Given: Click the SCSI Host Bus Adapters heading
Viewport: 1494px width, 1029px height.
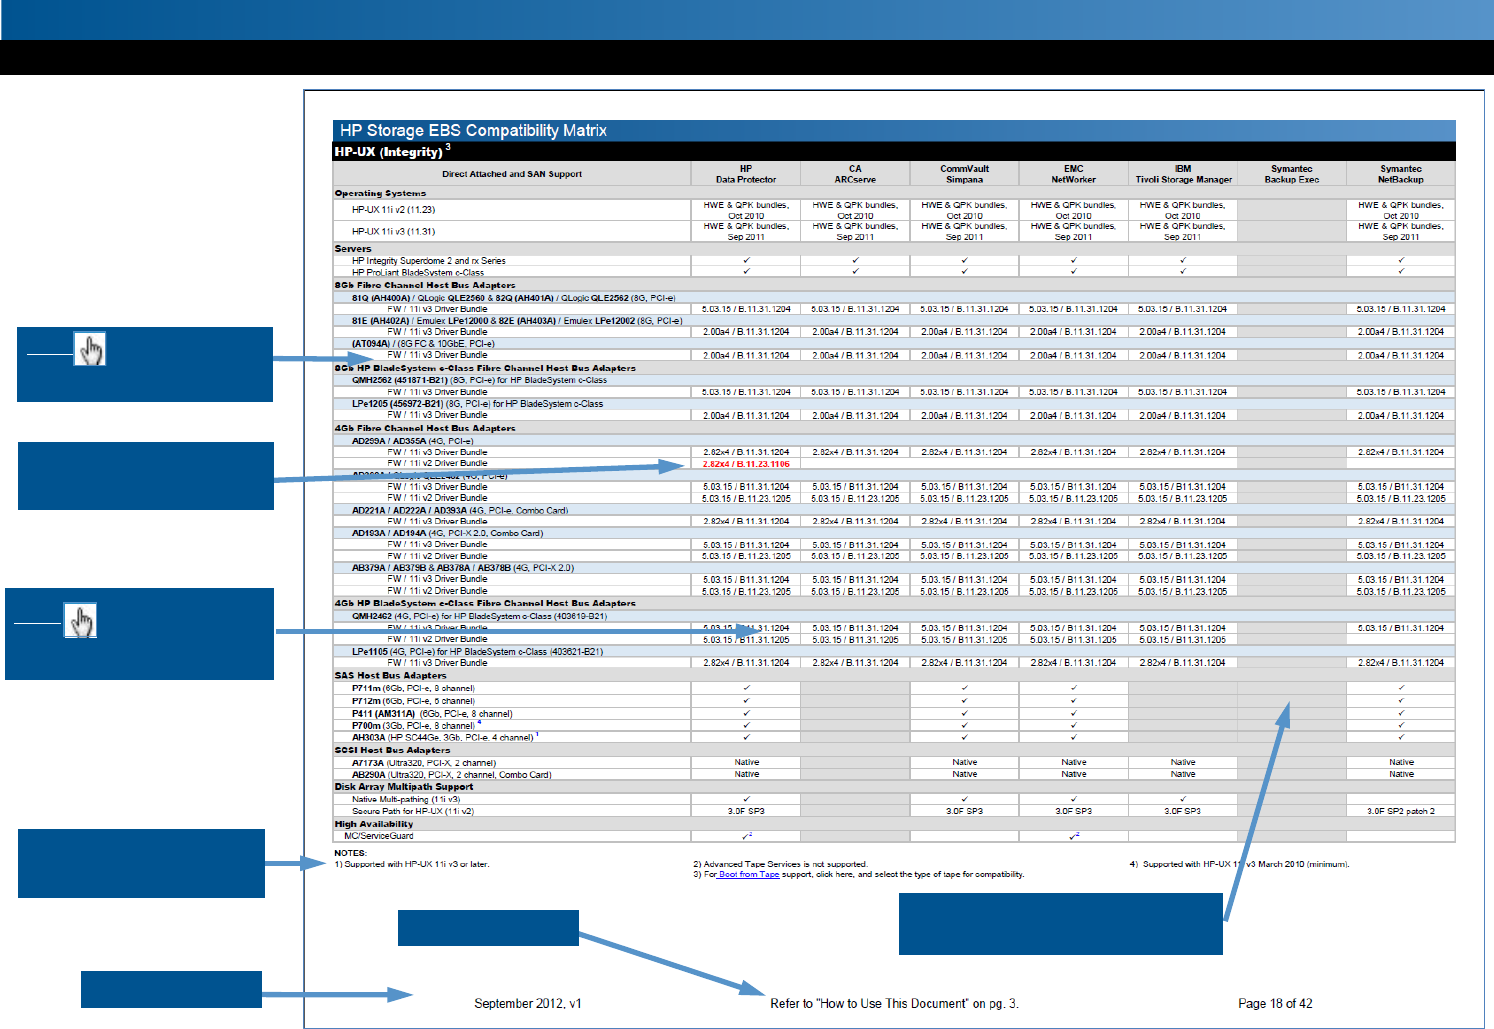Looking at the screenshot, I should point(392,750).
